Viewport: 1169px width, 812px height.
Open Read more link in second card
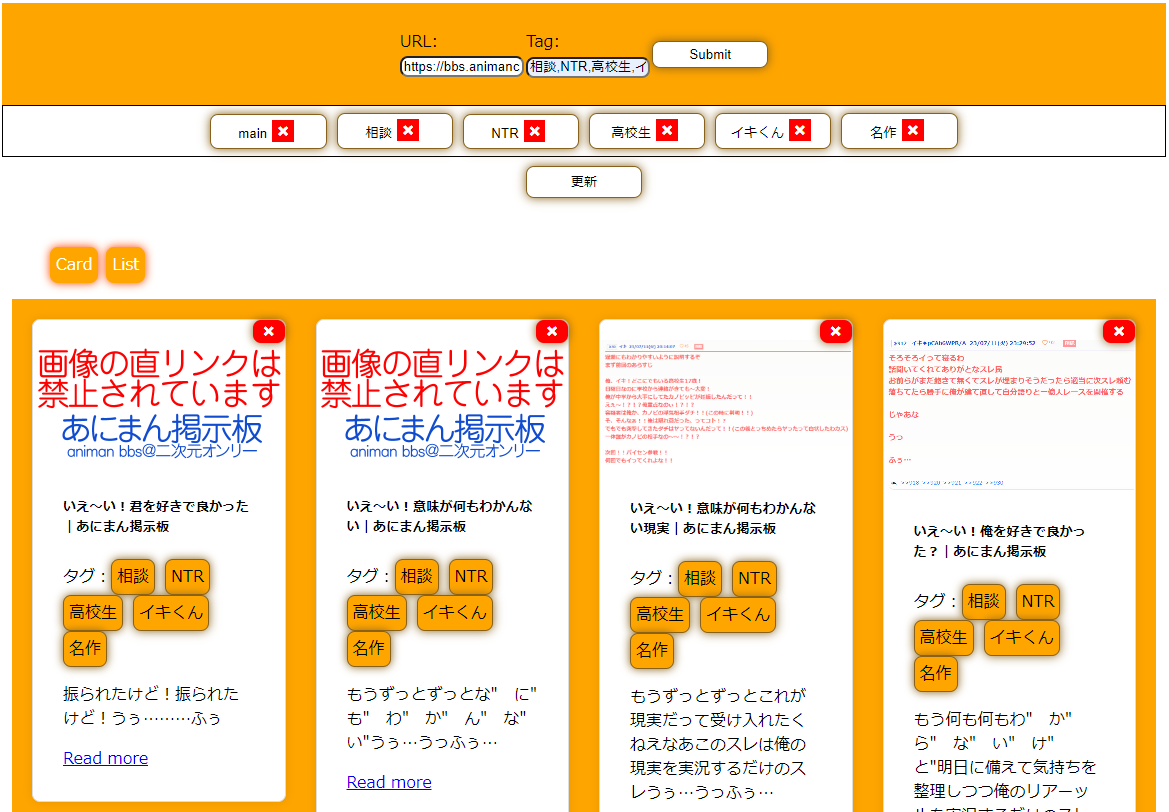point(389,782)
